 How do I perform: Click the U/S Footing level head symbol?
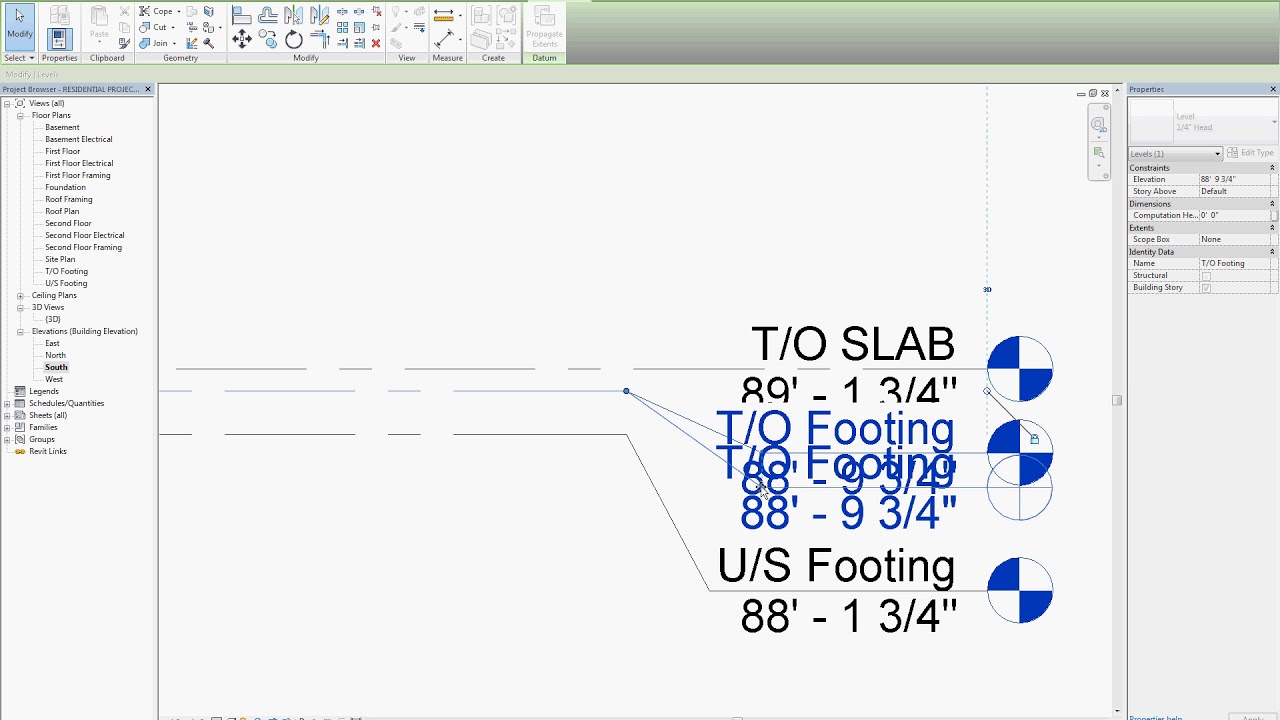(1020, 590)
